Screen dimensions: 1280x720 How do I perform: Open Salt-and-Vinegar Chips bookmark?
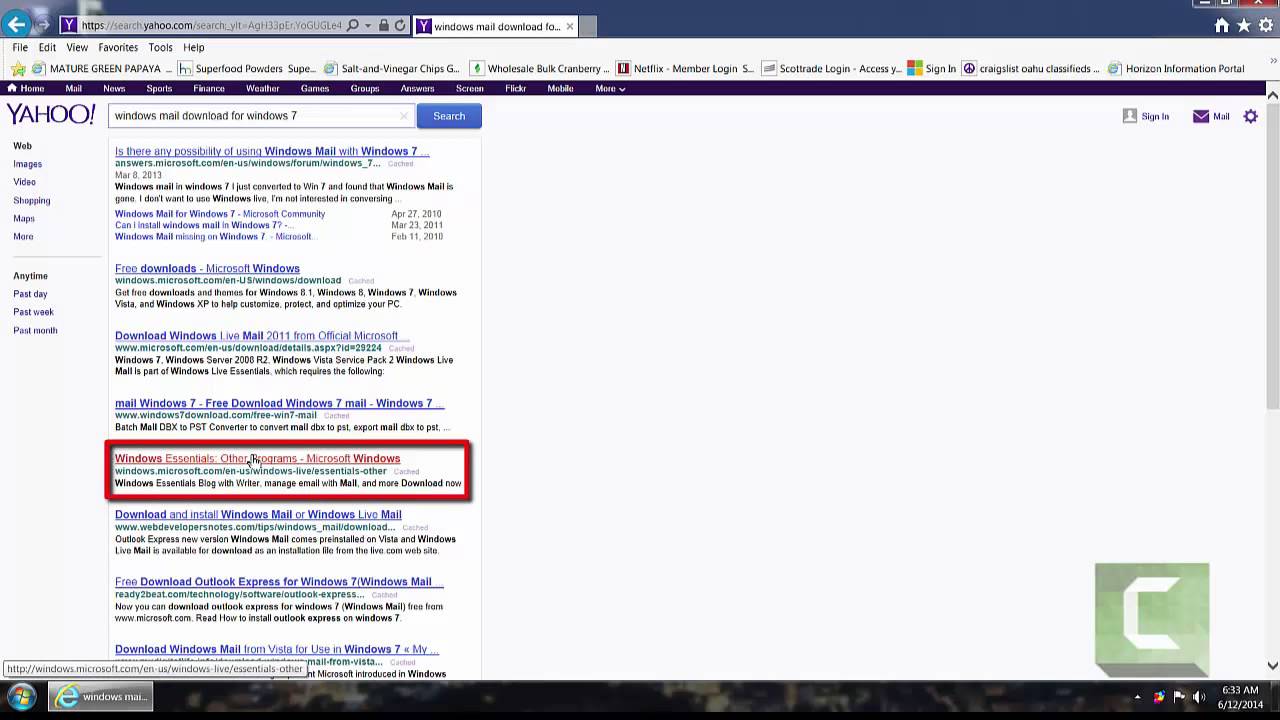click(392, 69)
